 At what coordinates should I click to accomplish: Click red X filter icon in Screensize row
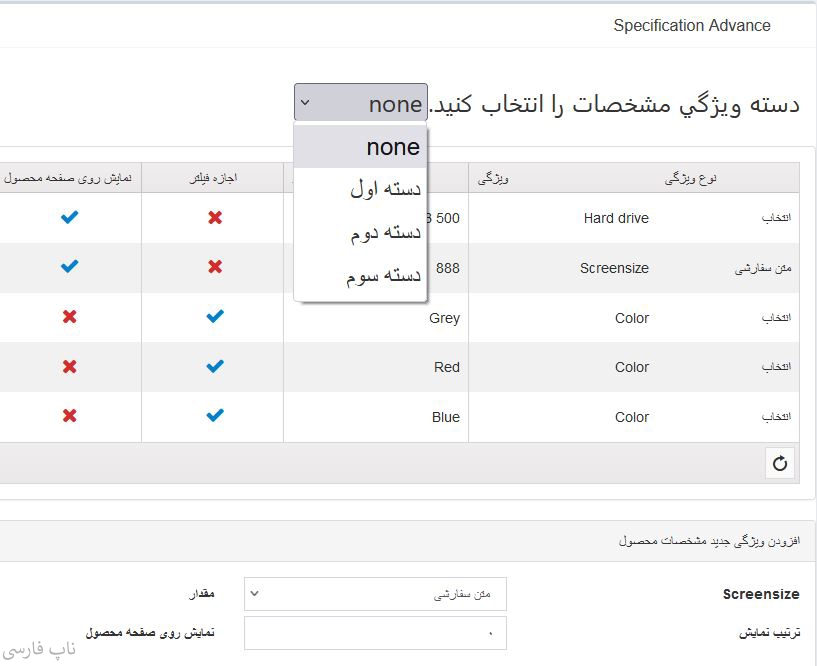(x=214, y=267)
